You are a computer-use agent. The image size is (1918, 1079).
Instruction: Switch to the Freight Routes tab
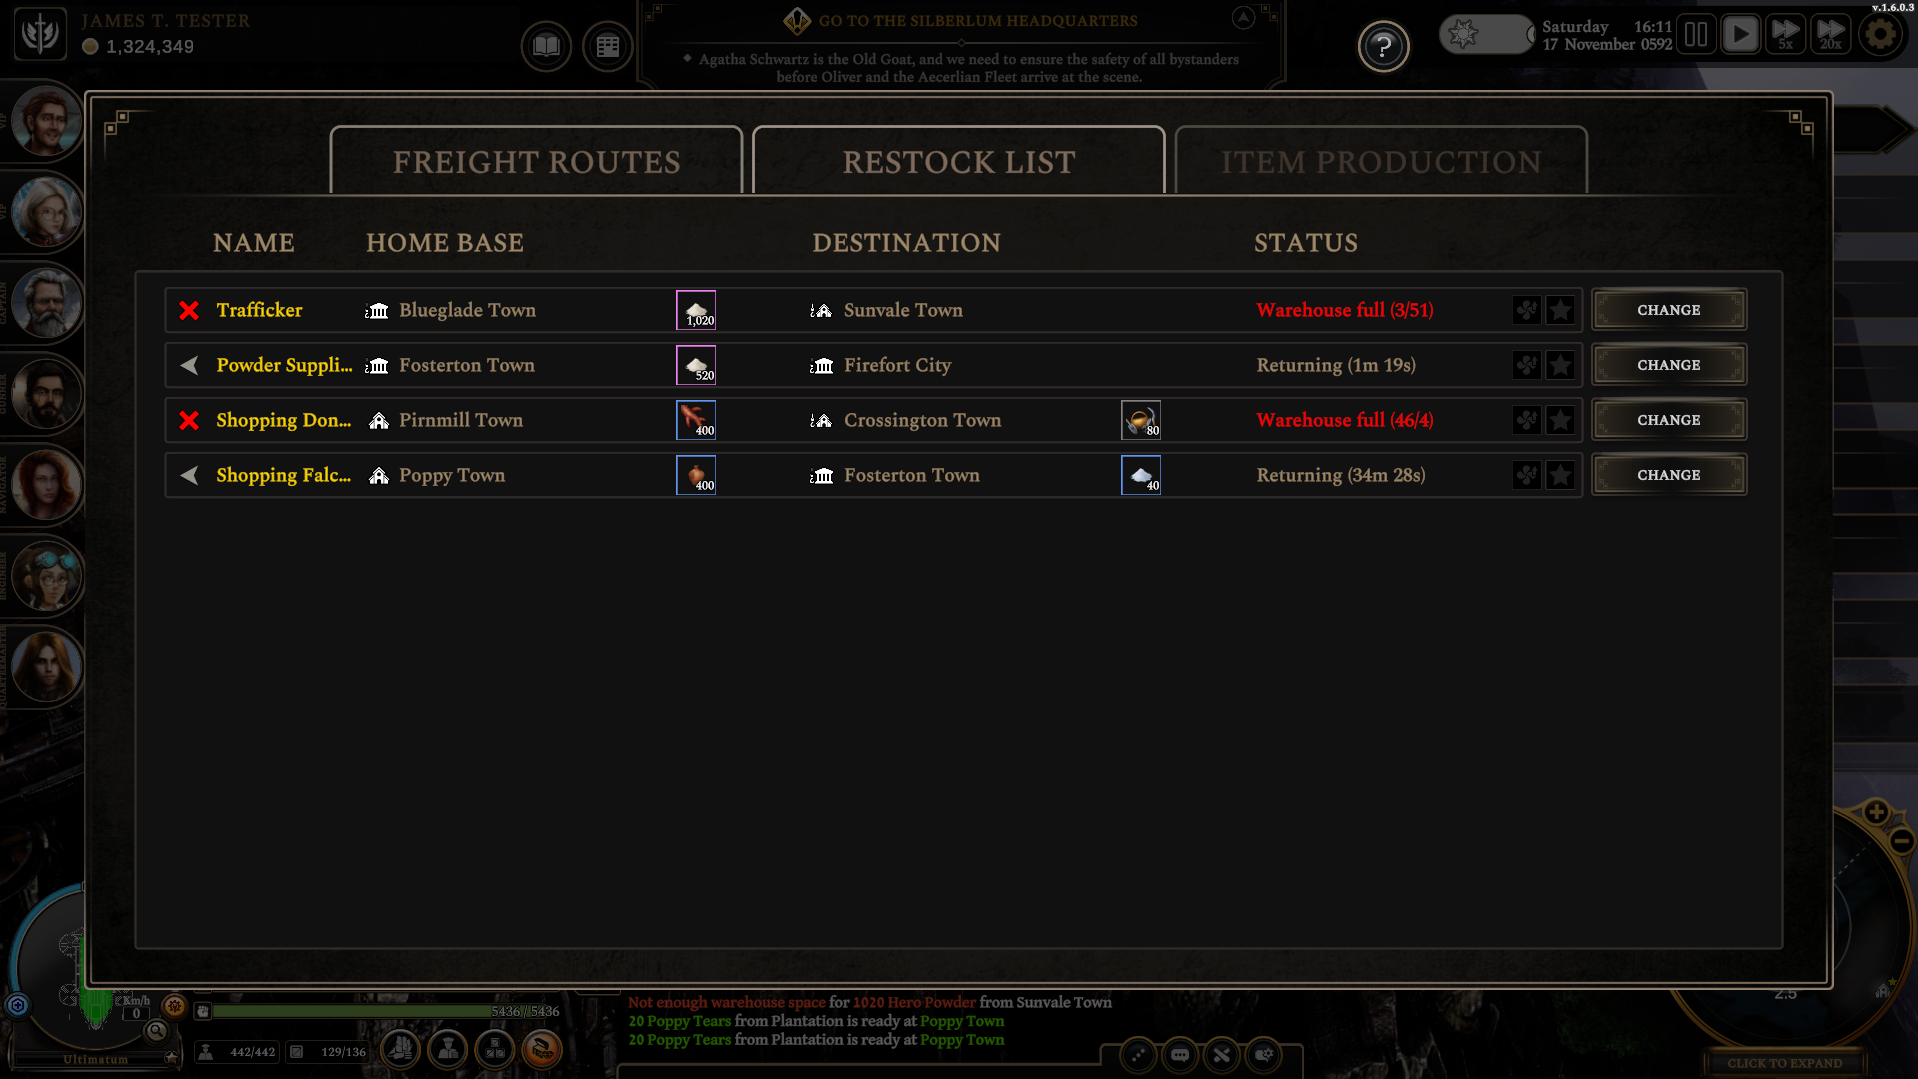pos(536,161)
